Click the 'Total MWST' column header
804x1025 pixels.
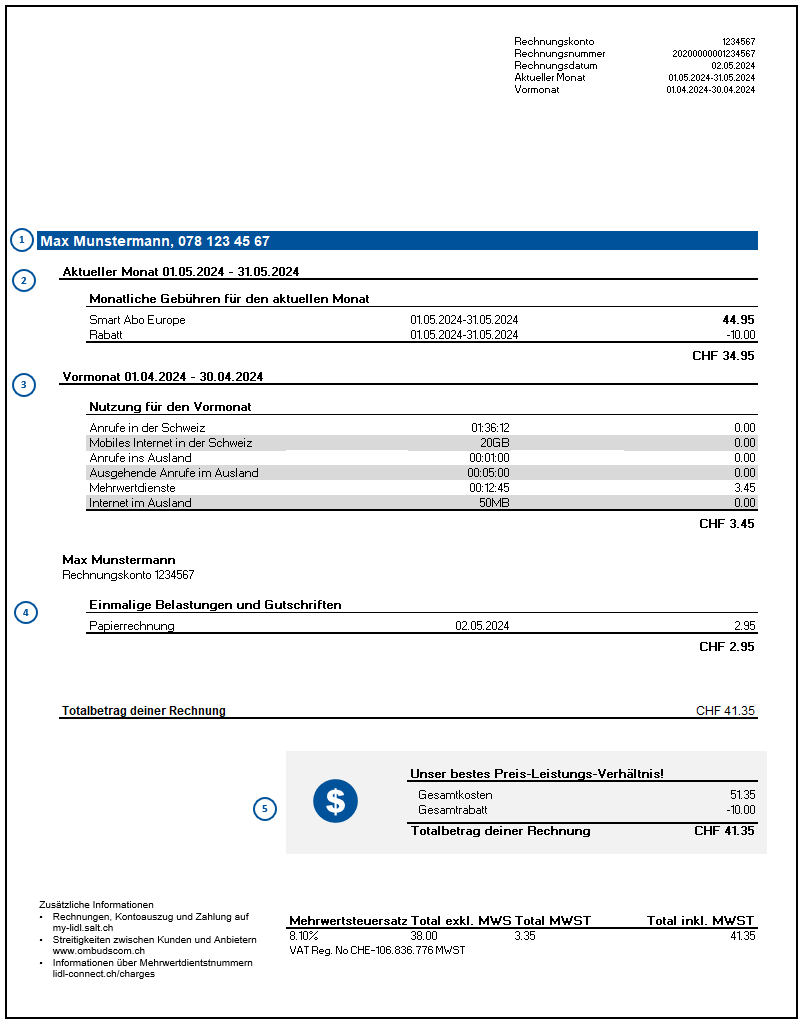[x=553, y=920]
